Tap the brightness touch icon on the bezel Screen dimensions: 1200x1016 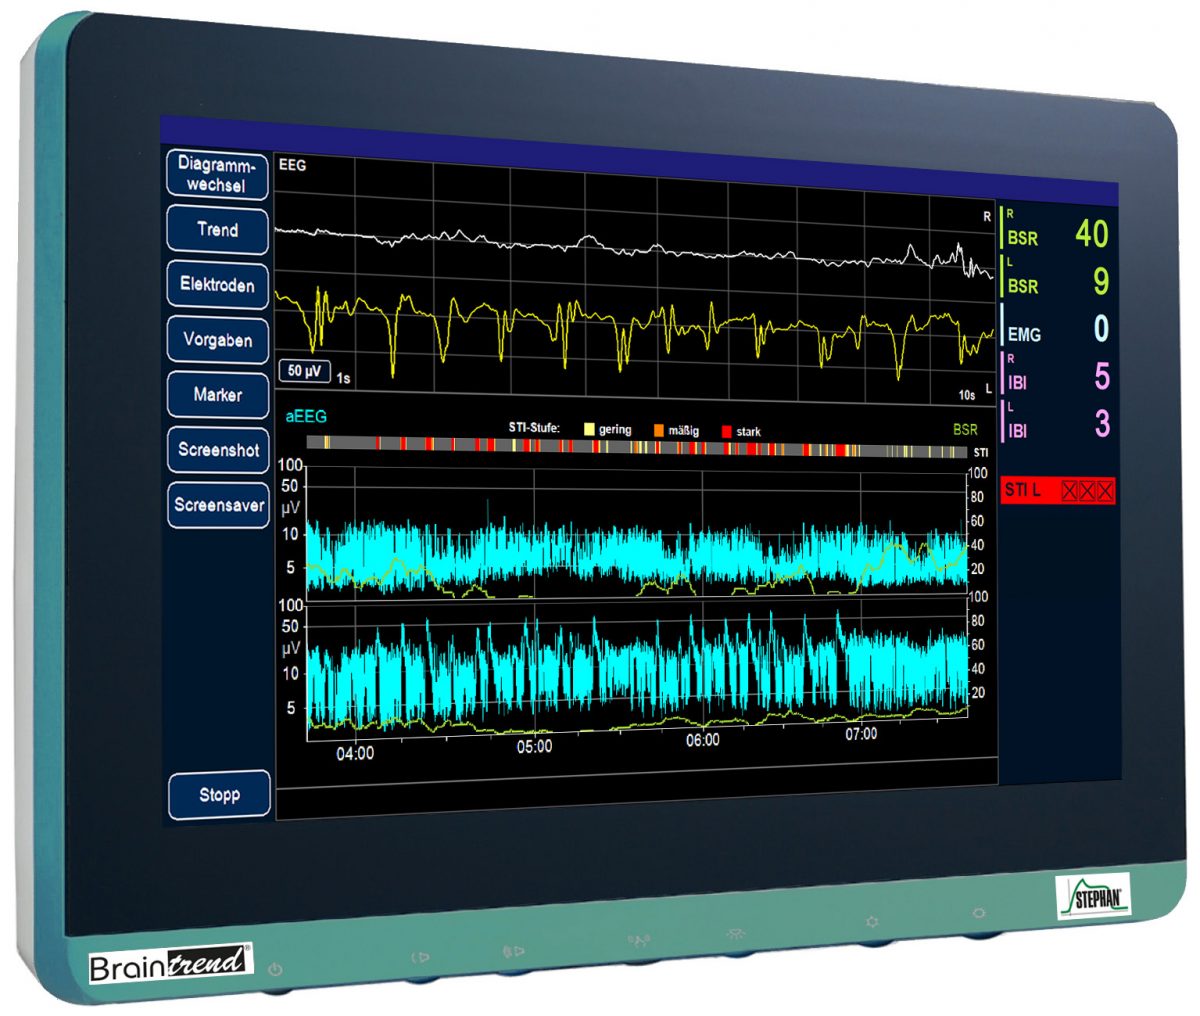pyautogui.click(x=735, y=934)
